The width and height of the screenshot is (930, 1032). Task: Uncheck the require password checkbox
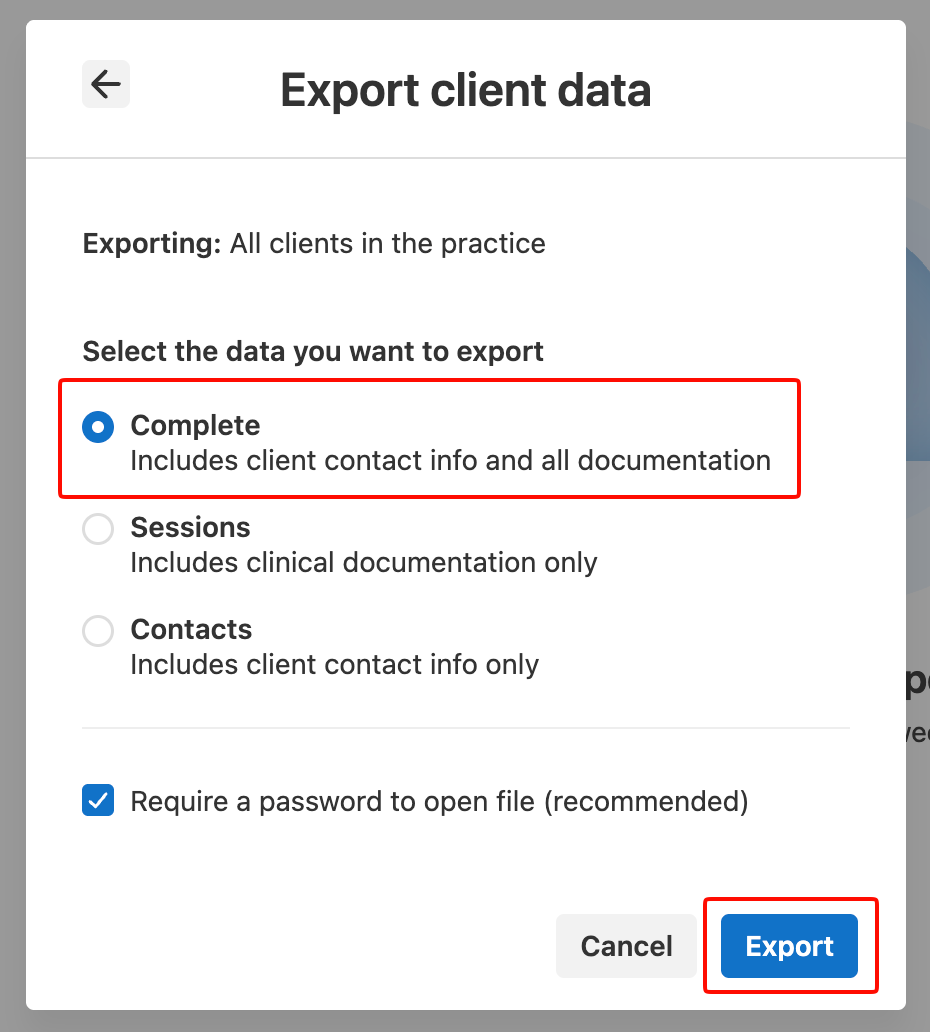(98, 801)
